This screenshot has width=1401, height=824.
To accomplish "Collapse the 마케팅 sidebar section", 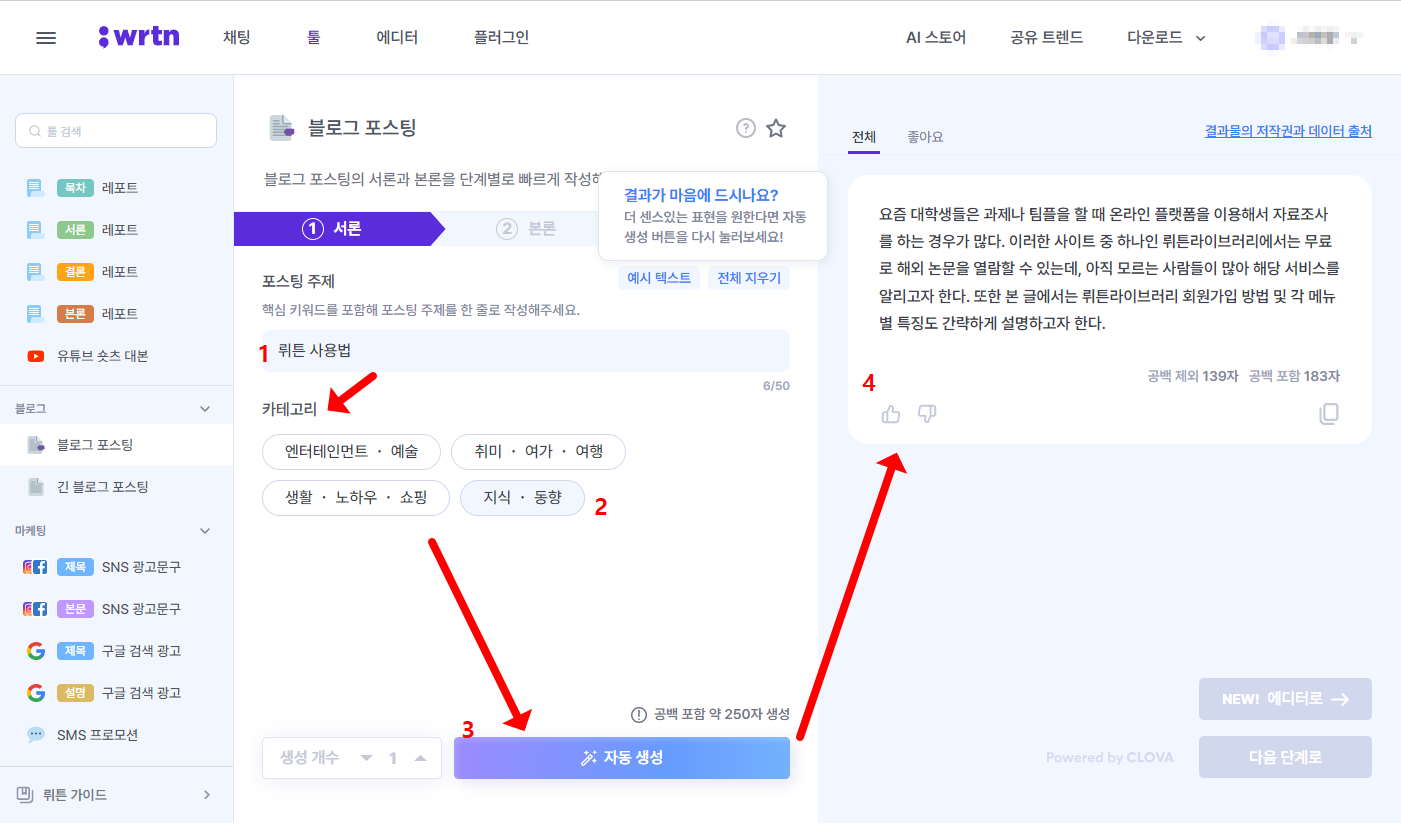I will click(204, 530).
